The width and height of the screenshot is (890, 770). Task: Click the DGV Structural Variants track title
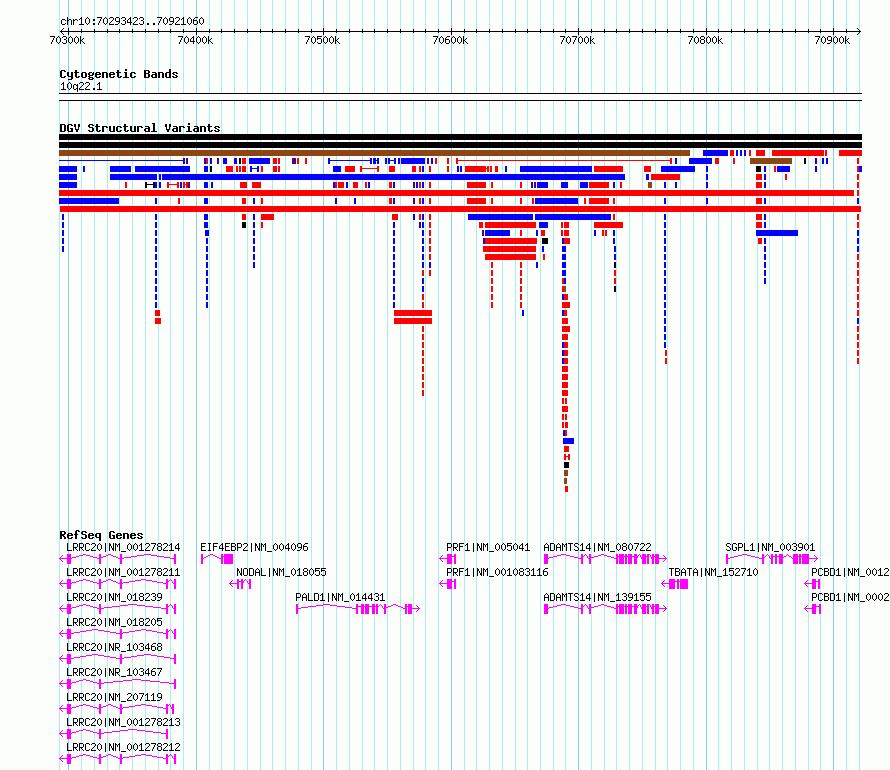click(140, 128)
